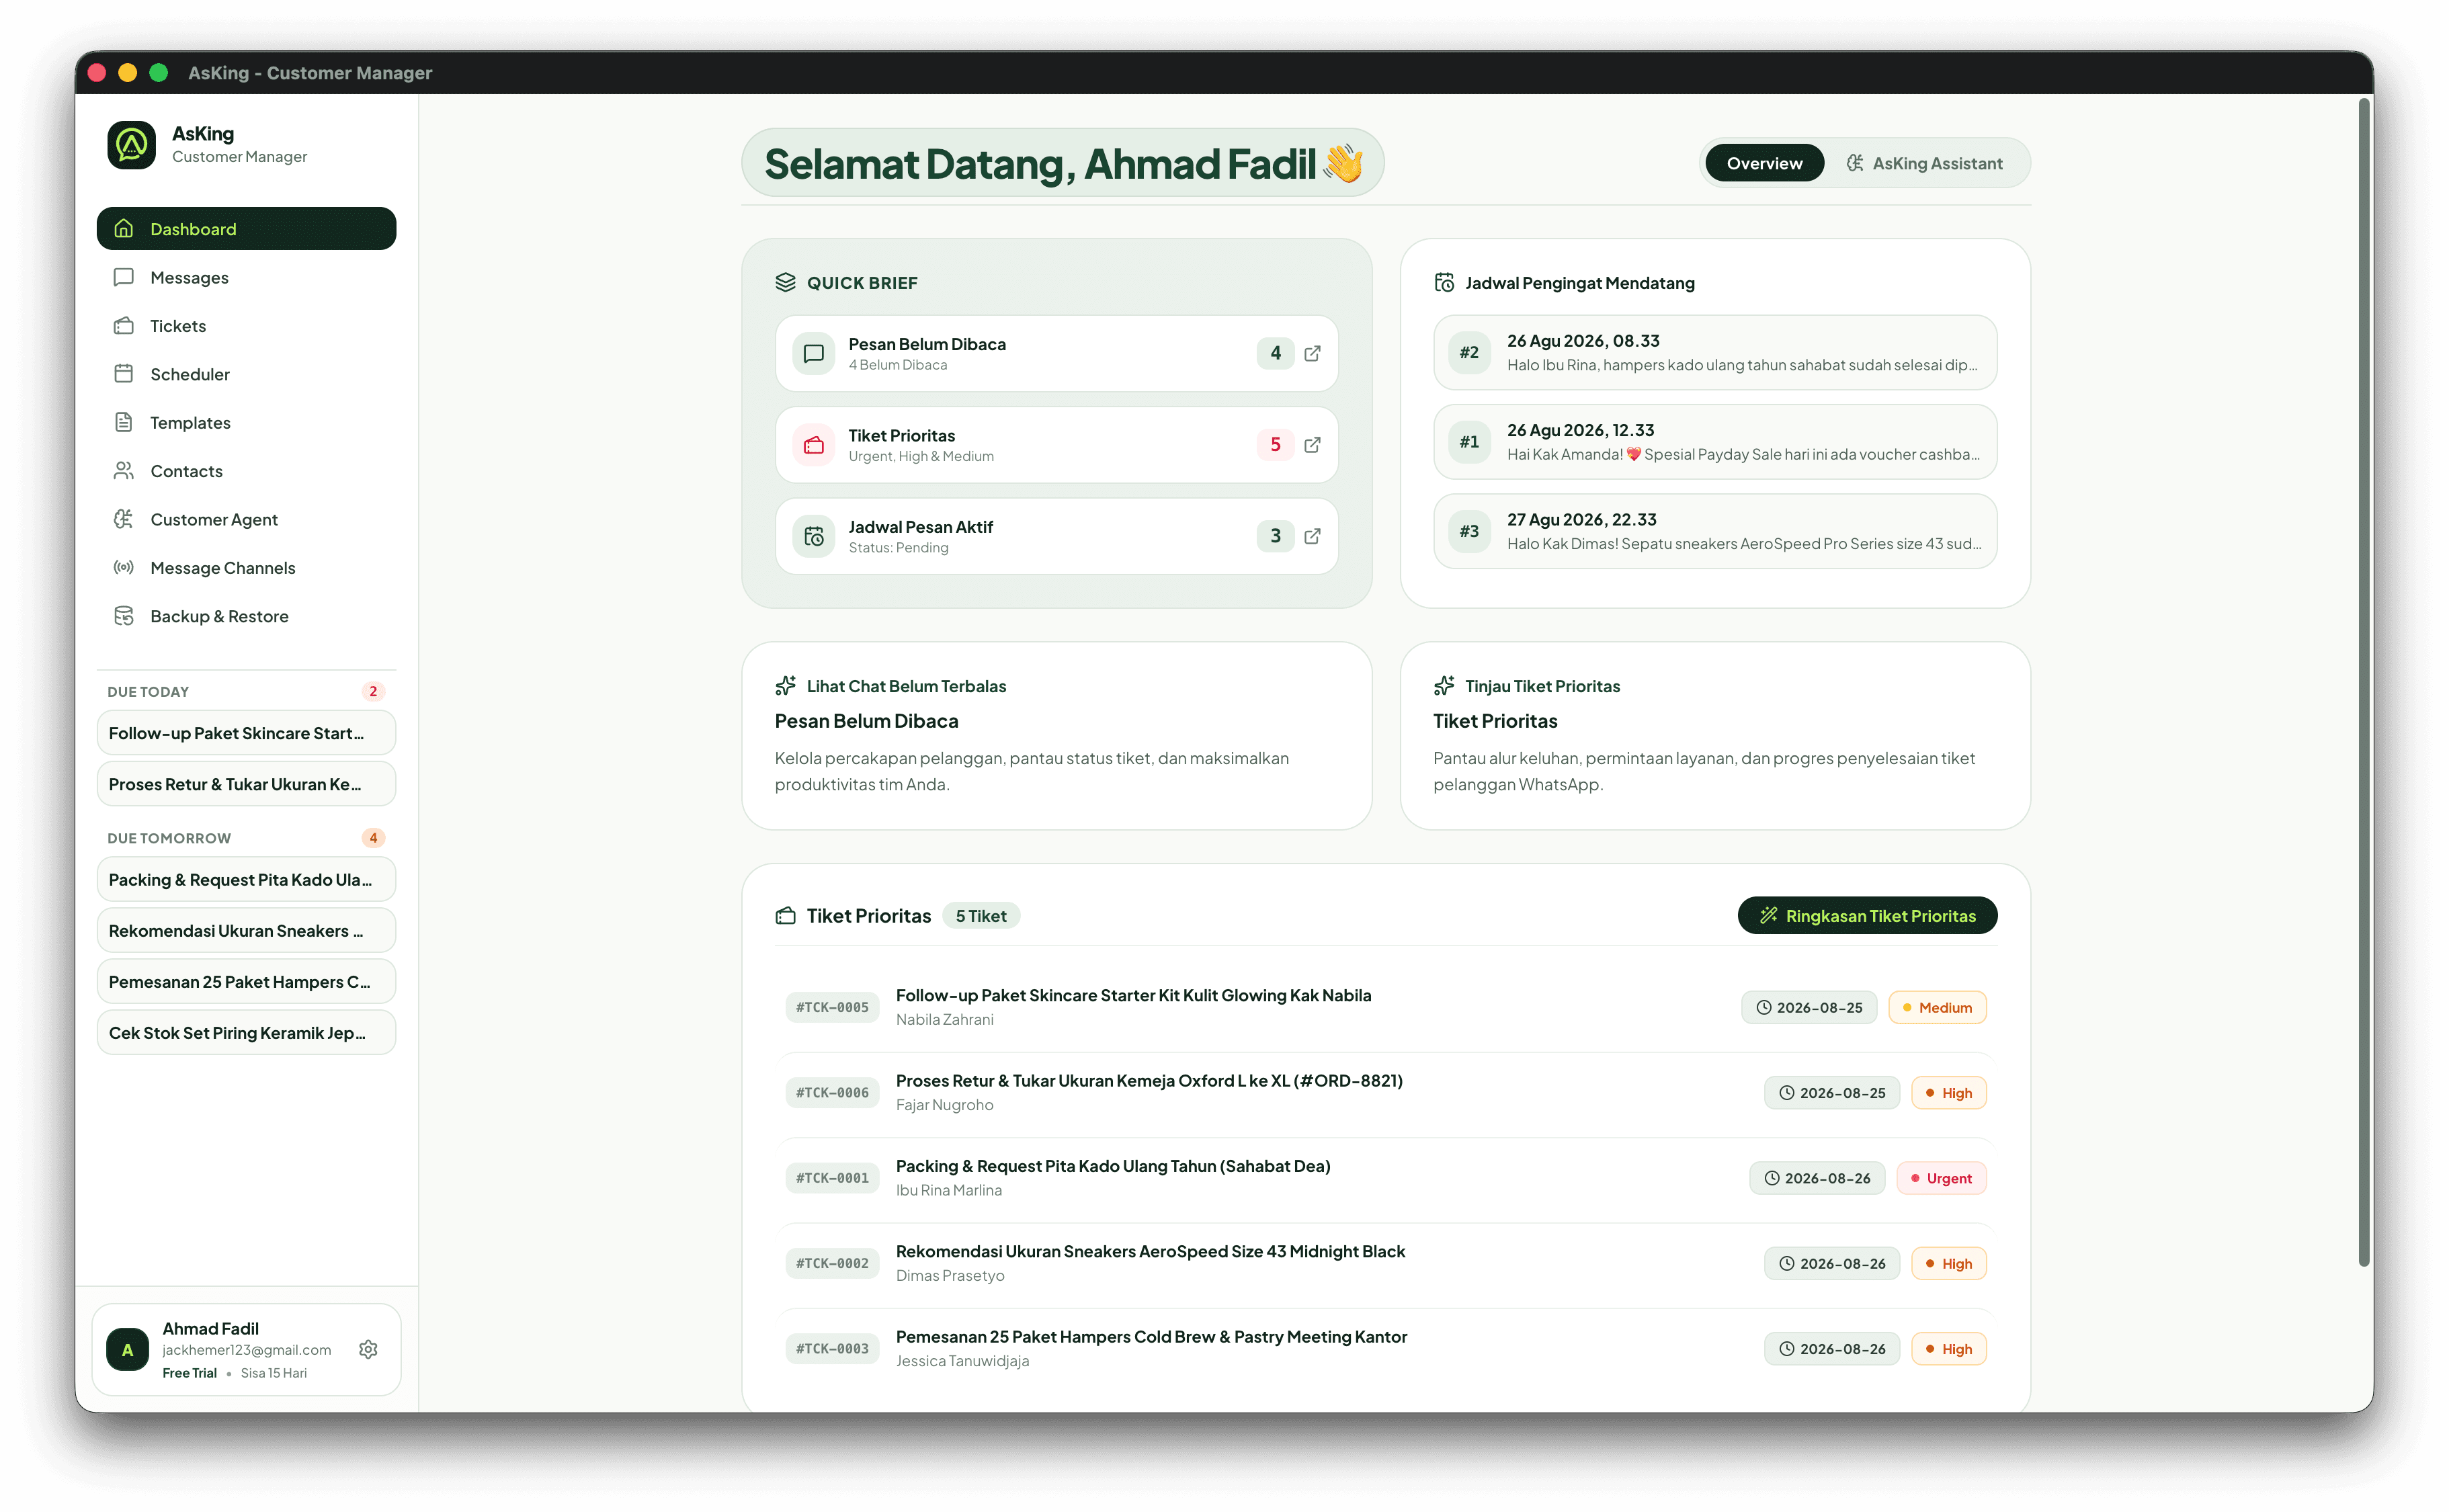Viewport: 2449px width, 1512px height.
Task: Click Tinjau Tiket Prioritas link
Action: pyautogui.click(x=1542, y=686)
